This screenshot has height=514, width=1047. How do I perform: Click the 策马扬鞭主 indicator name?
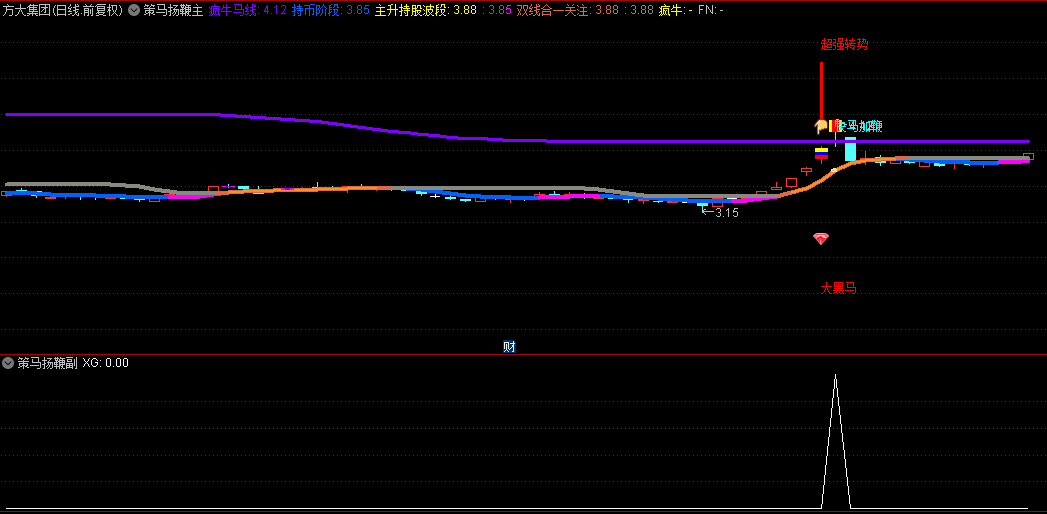click(x=173, y=10)
